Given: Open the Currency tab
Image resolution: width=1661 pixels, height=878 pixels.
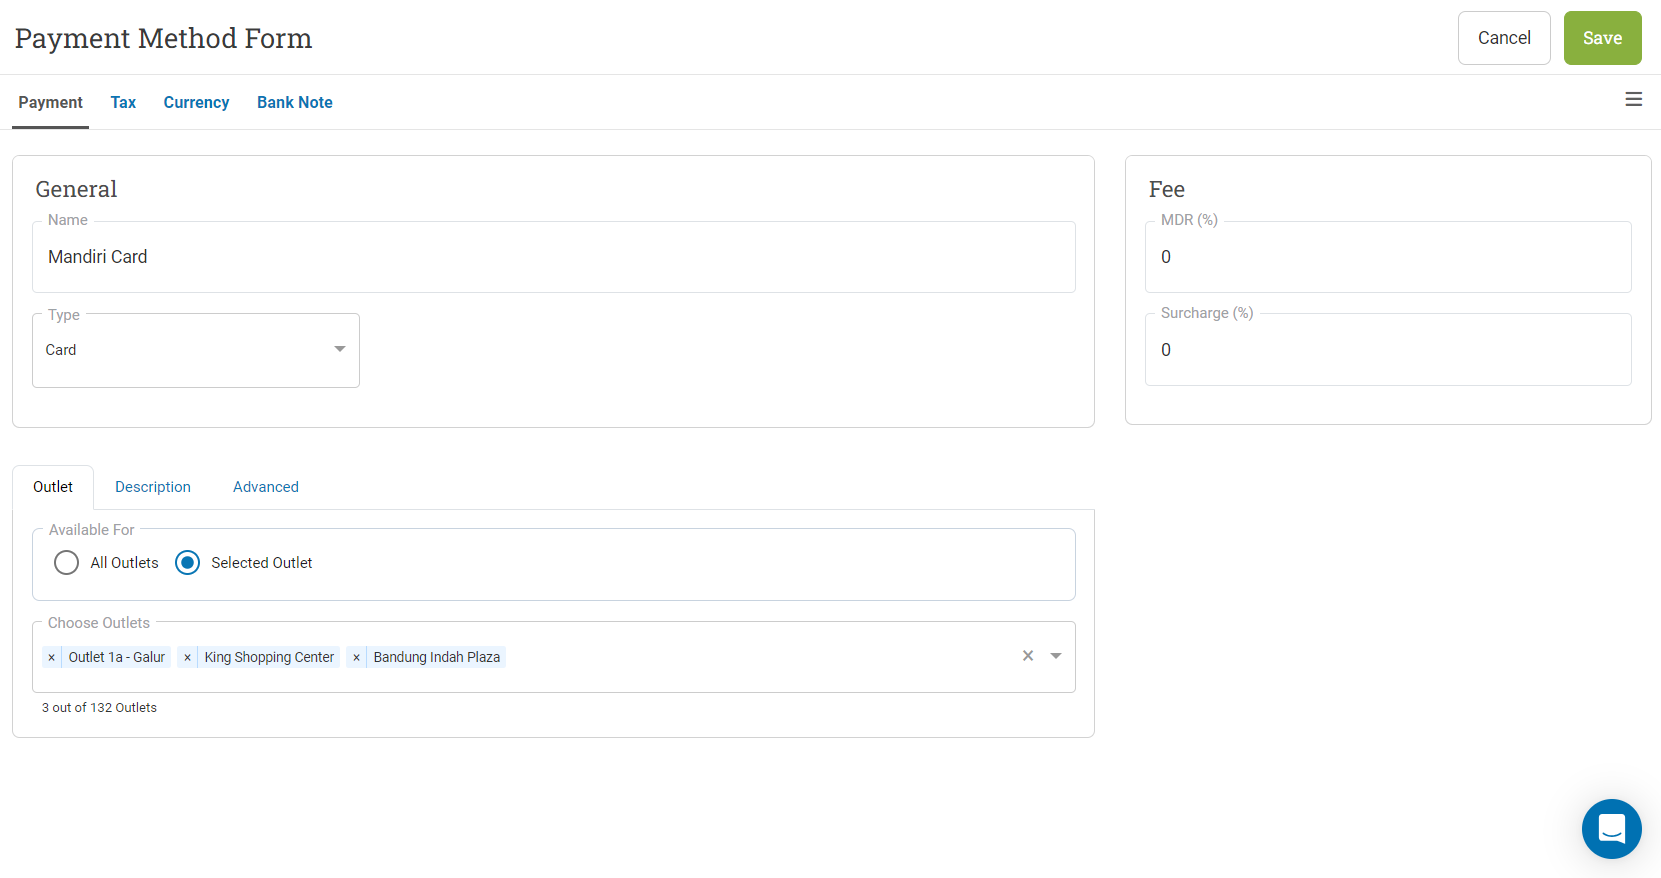Looking at the screenshot, I should tap(196, 102).
